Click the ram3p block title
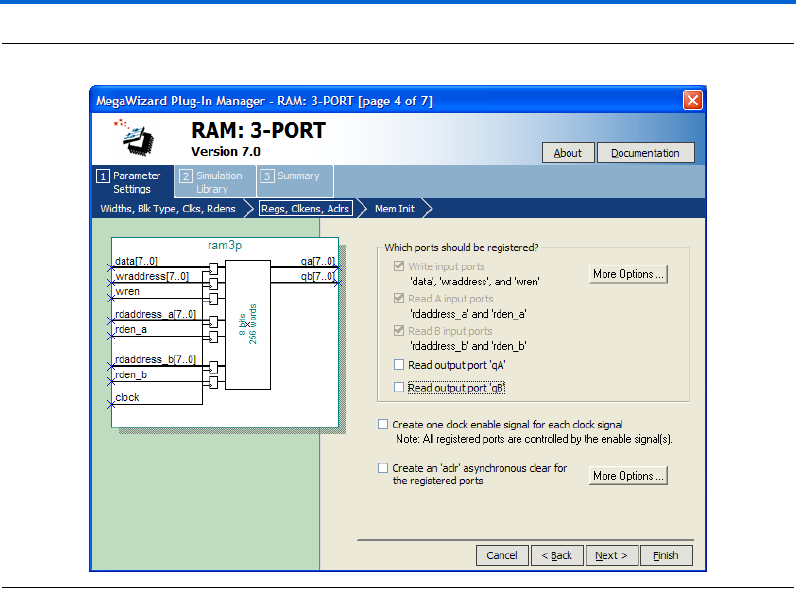 (x=225, y=245)
